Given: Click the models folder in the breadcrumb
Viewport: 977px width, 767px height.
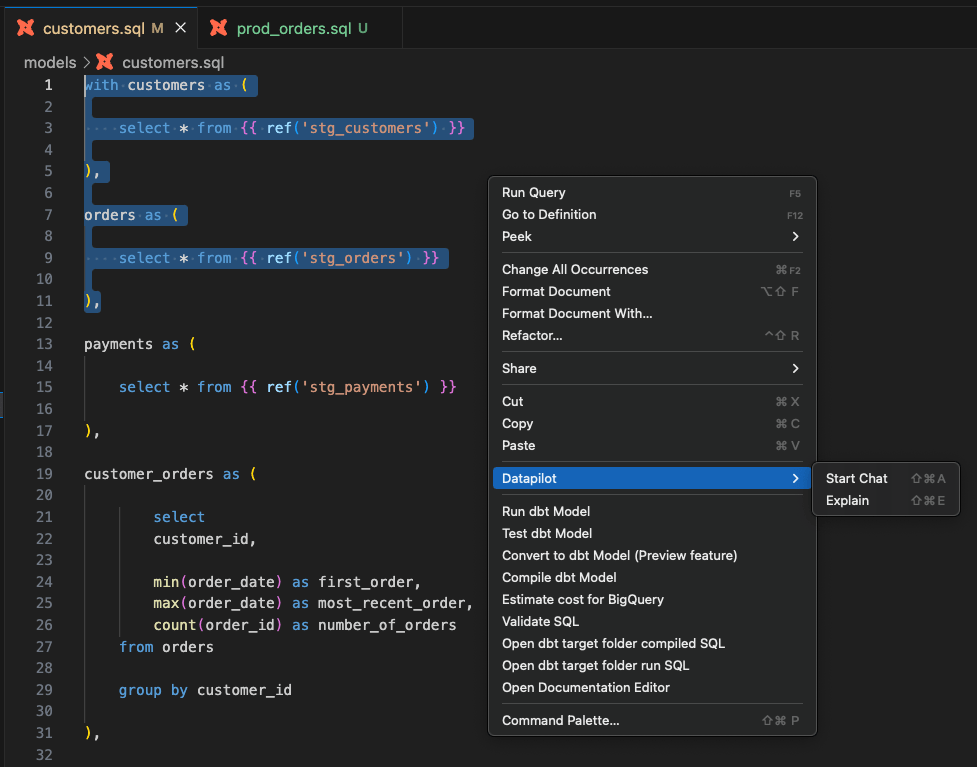Looking at the screenshot, I should 50,62.
